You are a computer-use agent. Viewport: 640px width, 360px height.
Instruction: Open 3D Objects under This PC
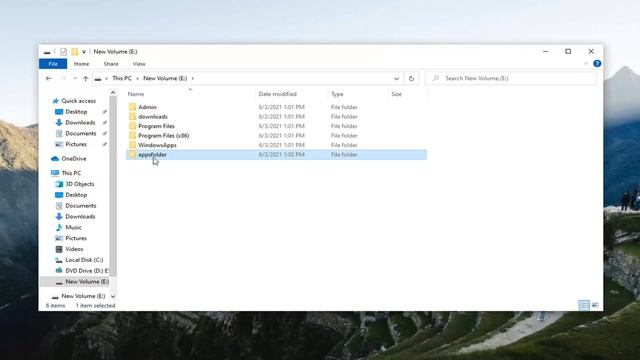(80, 184)
